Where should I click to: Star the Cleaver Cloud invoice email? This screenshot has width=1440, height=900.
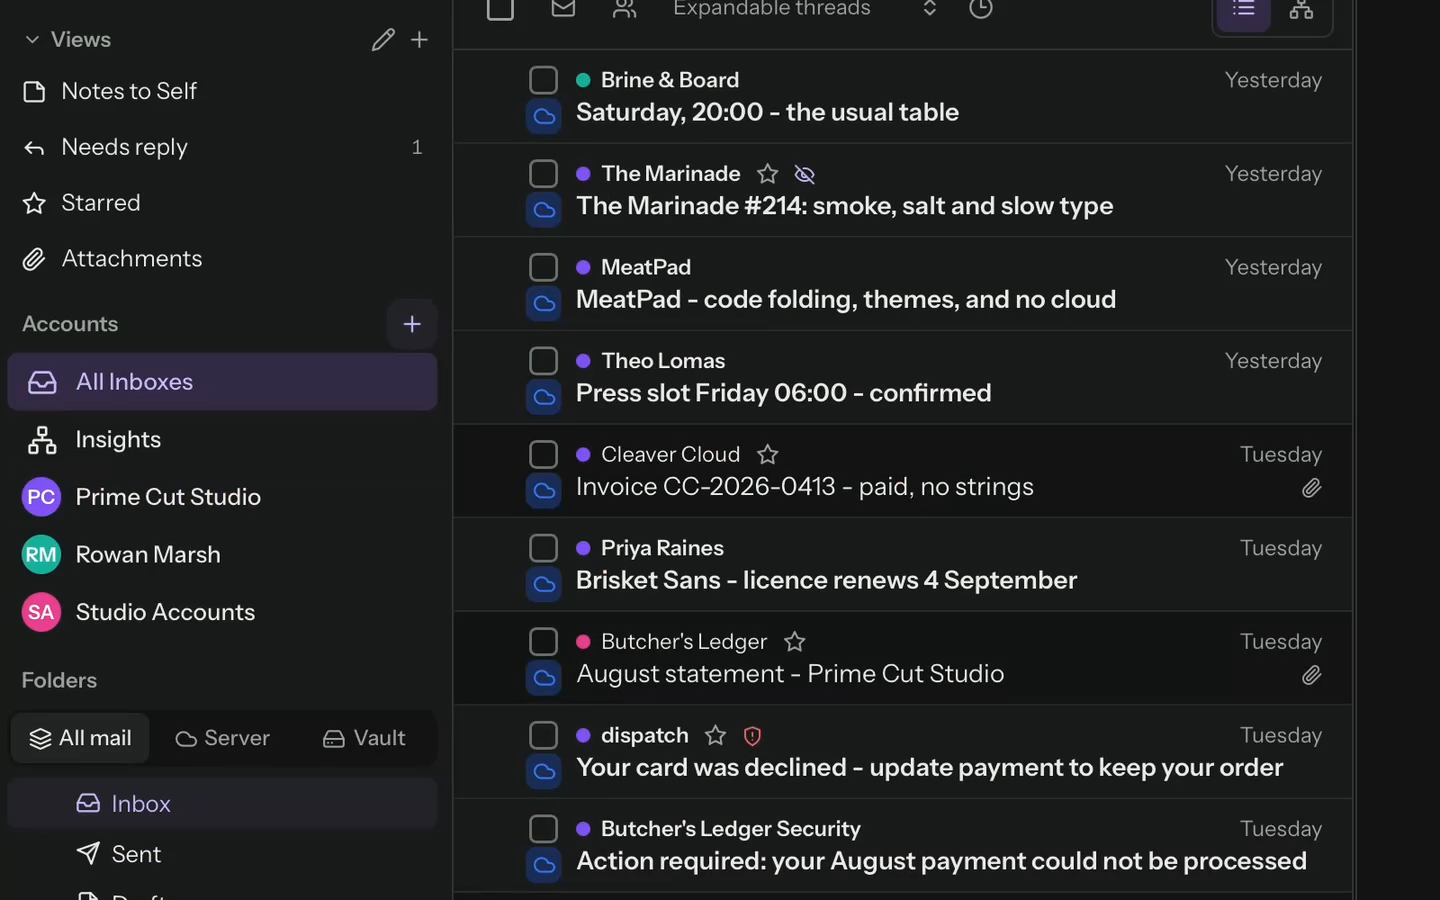[x=768, y=455]
